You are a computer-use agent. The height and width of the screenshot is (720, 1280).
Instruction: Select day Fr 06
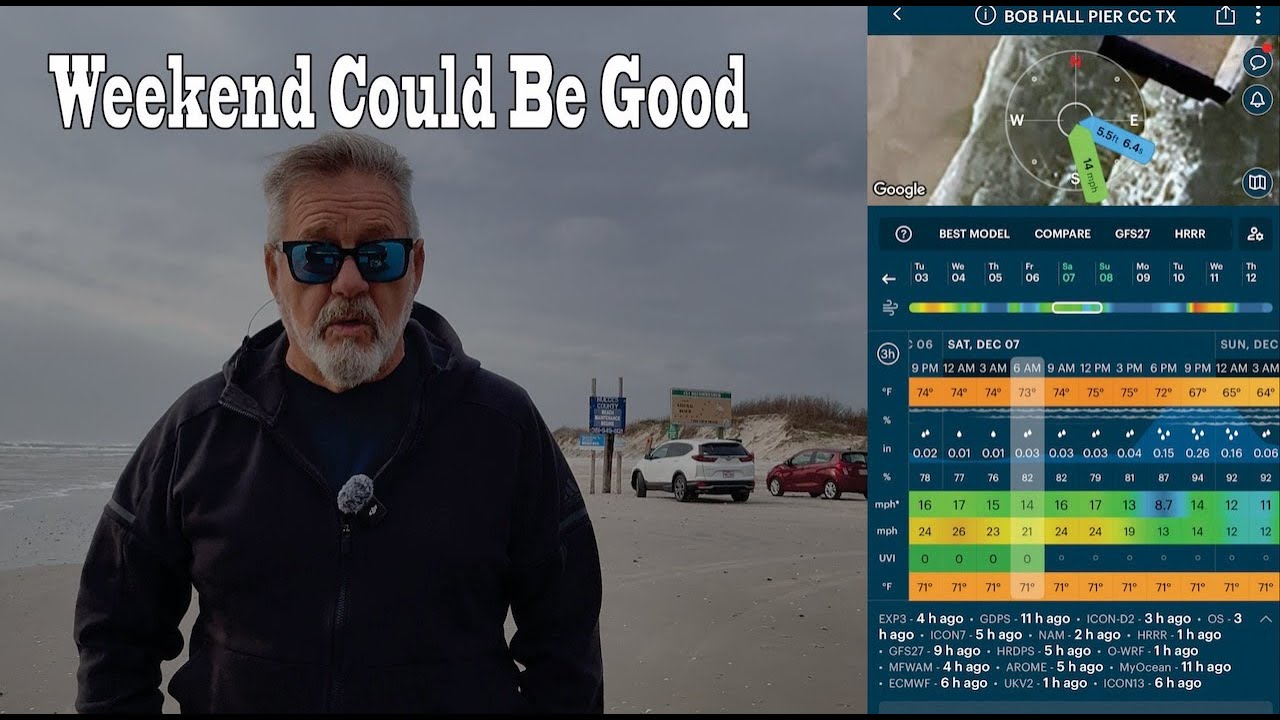tap(1031, 273)
